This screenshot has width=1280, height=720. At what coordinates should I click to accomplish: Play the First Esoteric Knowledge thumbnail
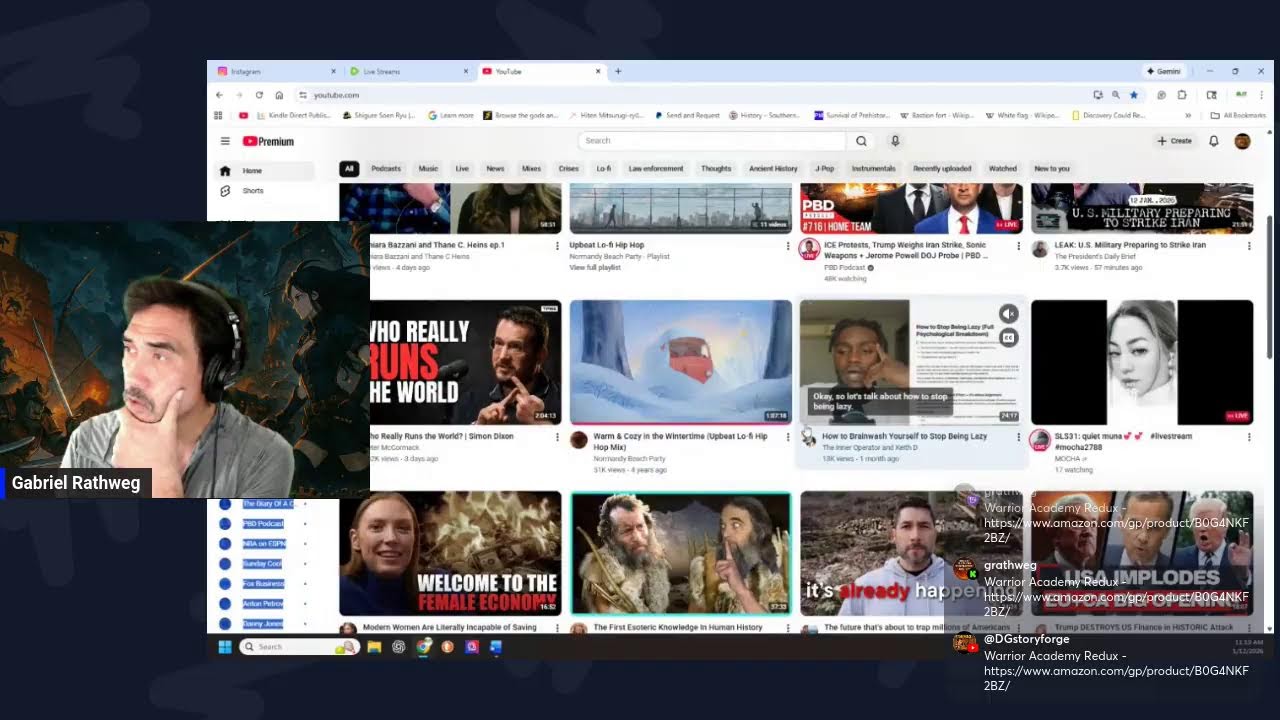[x=681, y=553]
